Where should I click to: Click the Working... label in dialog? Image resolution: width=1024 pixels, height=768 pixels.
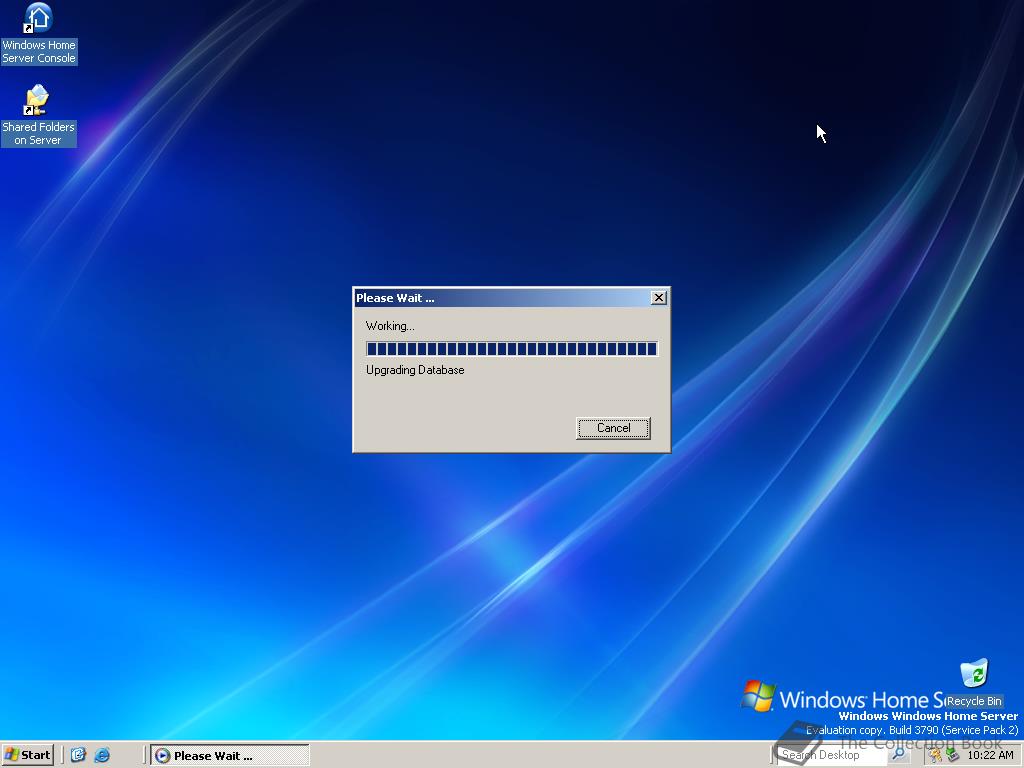point(390,326)
